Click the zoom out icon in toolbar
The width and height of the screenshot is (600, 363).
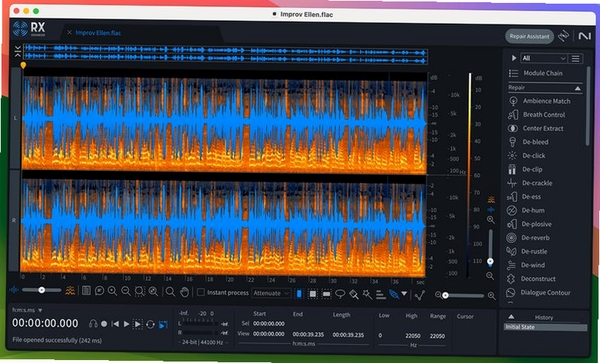pos(126,291)
